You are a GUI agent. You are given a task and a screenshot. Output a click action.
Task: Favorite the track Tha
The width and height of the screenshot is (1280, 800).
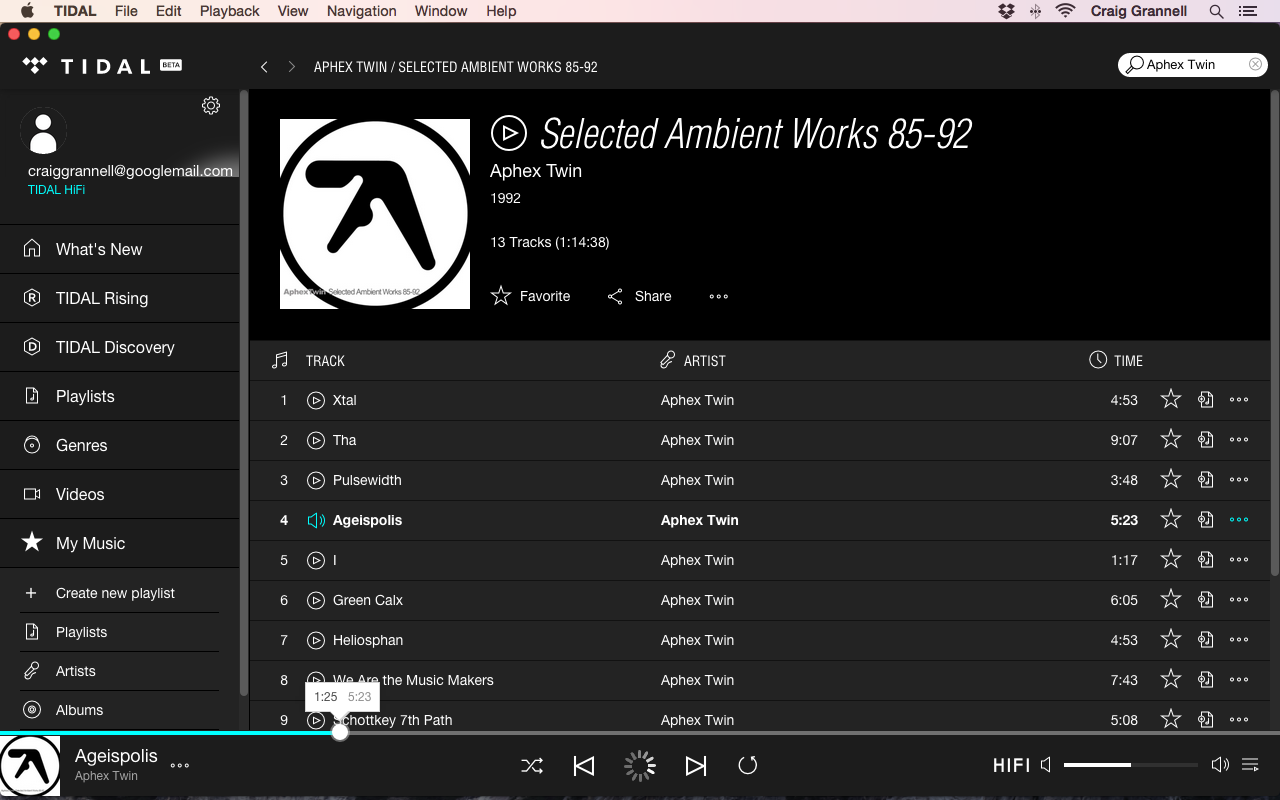tap(1171, 439)
